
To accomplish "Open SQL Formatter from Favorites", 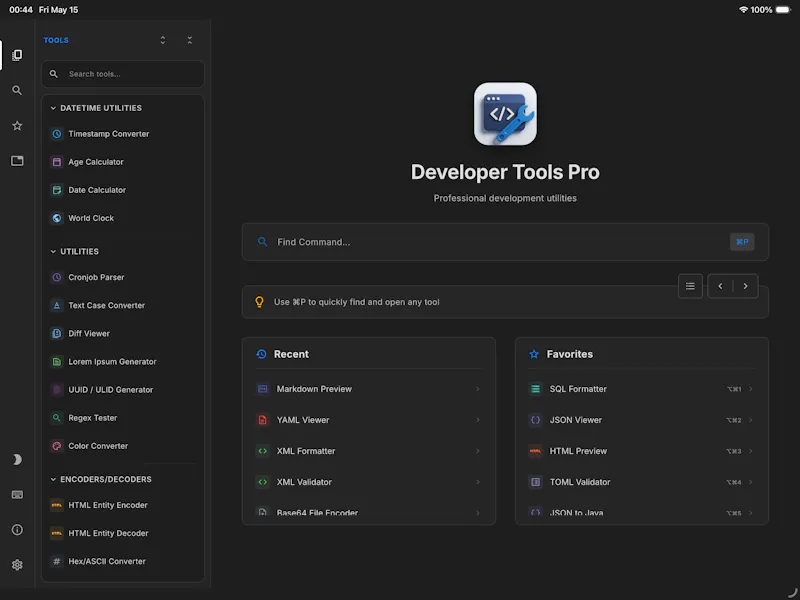I will point(641,389).
